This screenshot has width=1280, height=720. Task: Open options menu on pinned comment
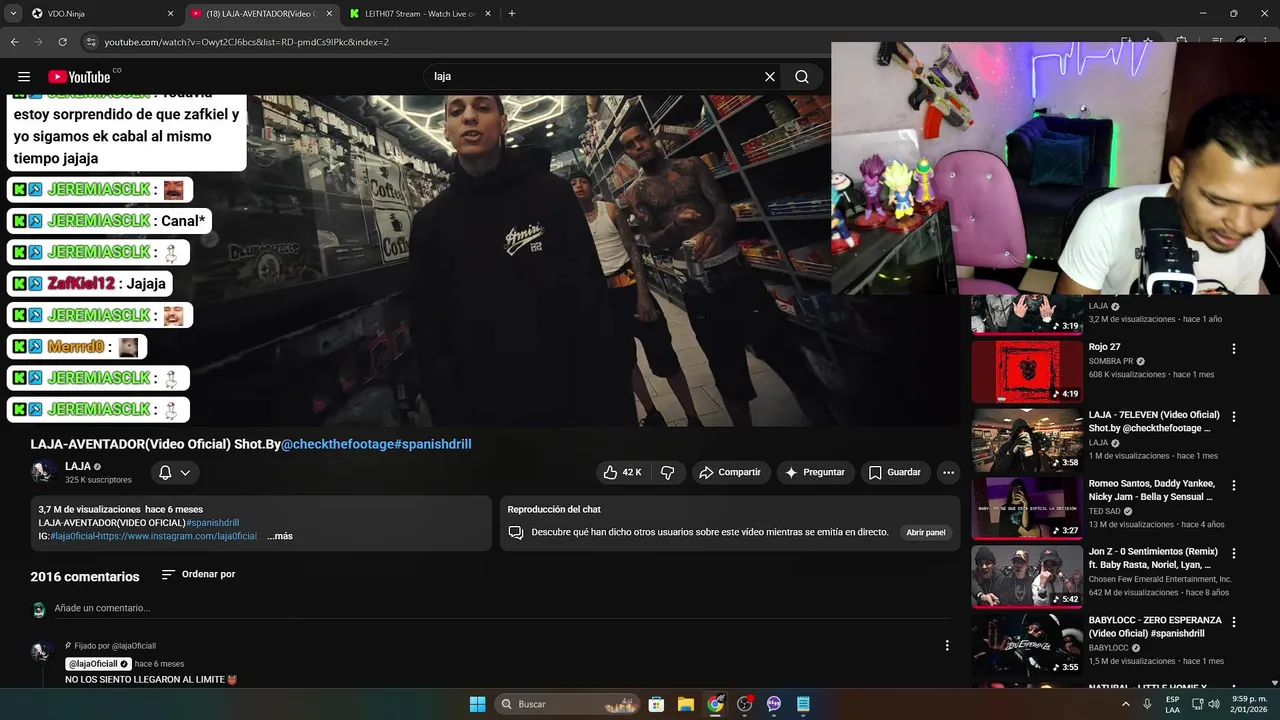(x=947, y=646)
